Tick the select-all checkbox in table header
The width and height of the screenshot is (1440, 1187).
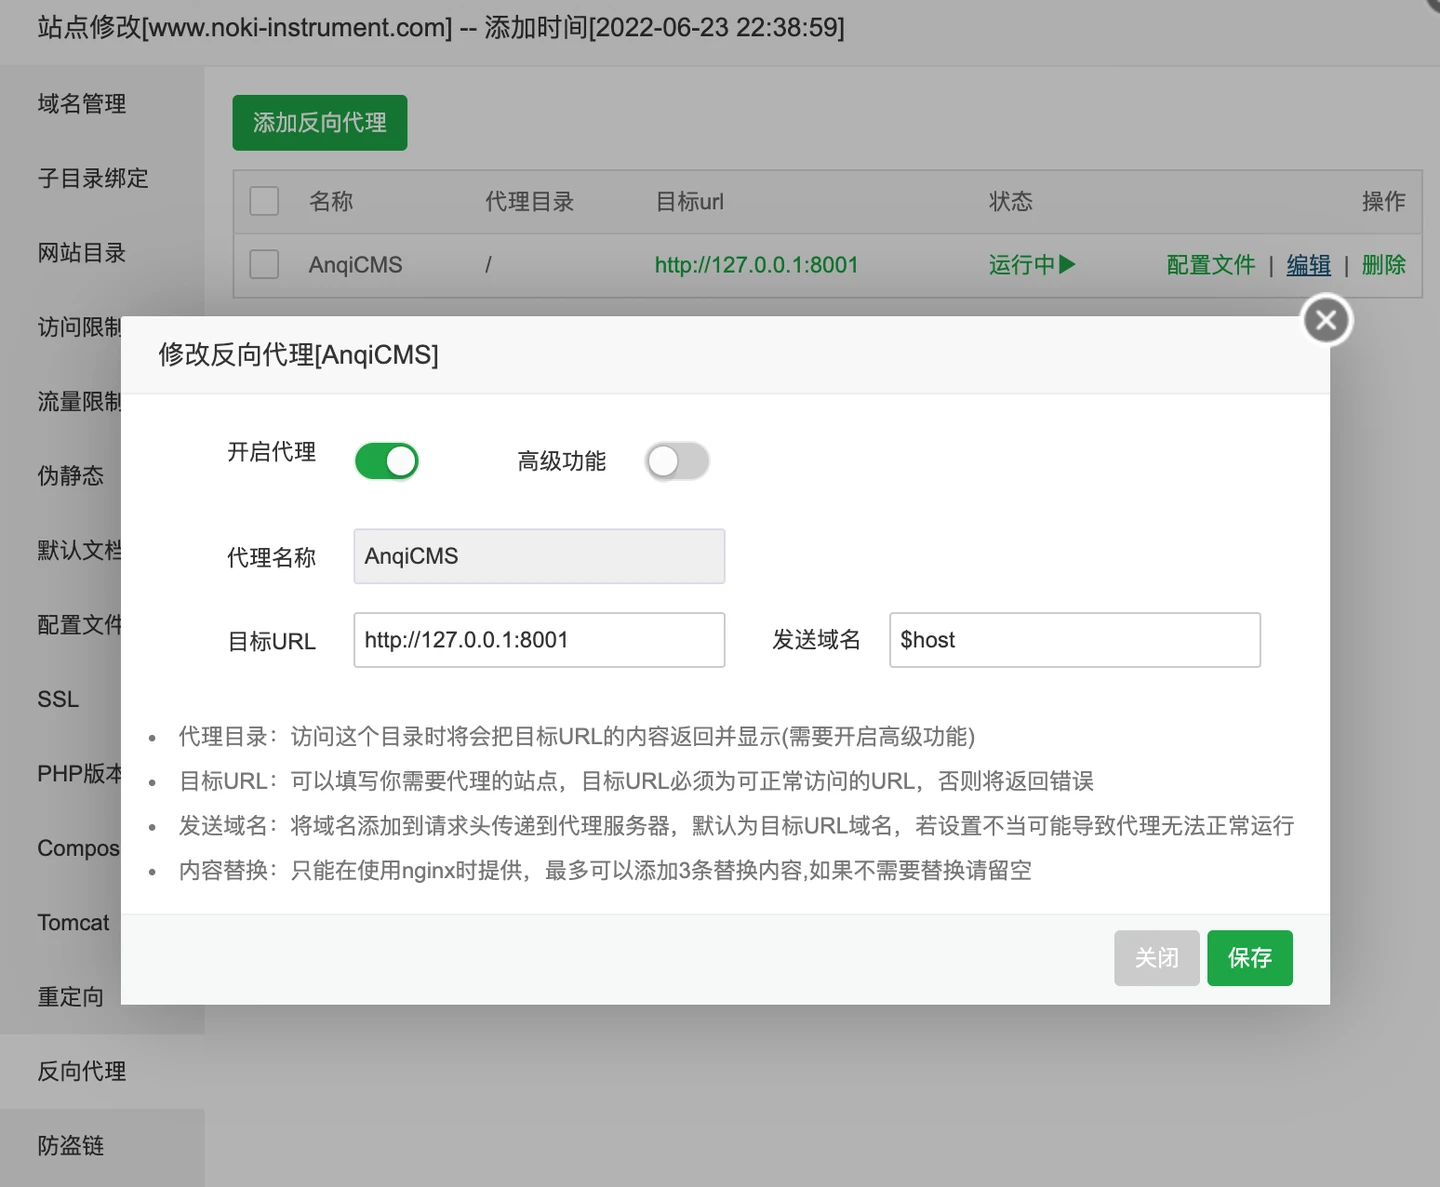tap(264, 201)
